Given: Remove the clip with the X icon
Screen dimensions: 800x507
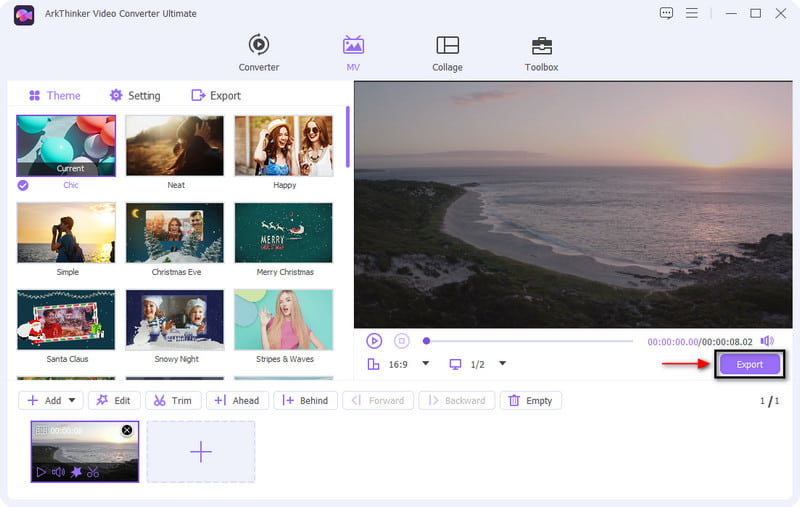Looking at the screenshot, I should [127, 430].
